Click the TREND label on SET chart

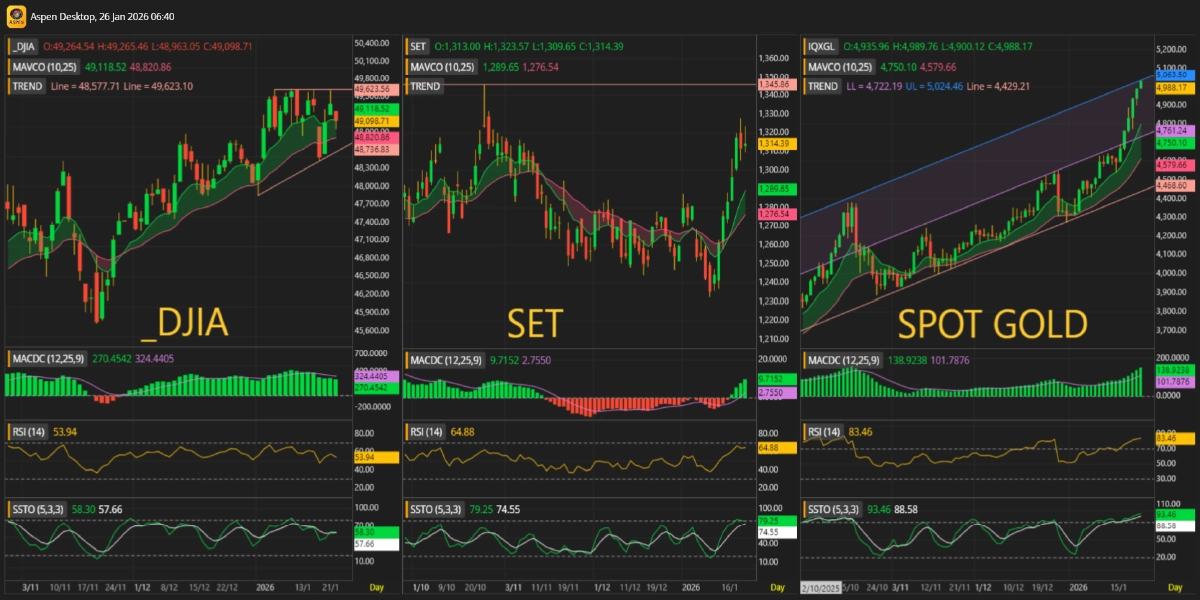[425, 87]
